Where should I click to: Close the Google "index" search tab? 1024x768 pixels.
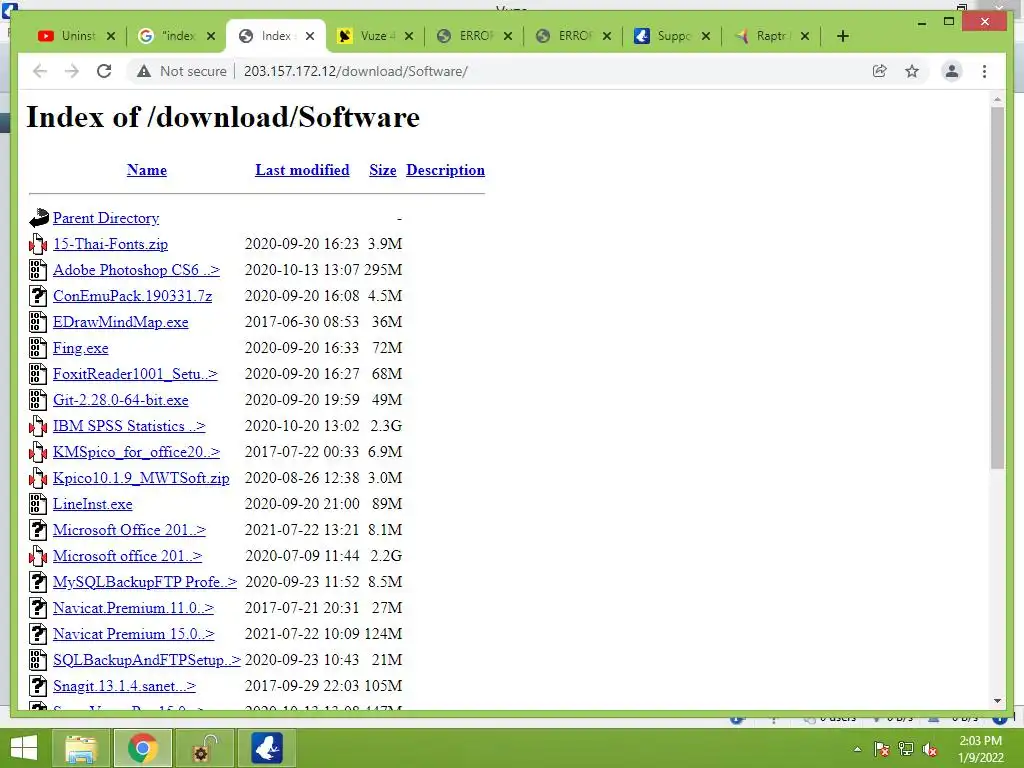211,36
